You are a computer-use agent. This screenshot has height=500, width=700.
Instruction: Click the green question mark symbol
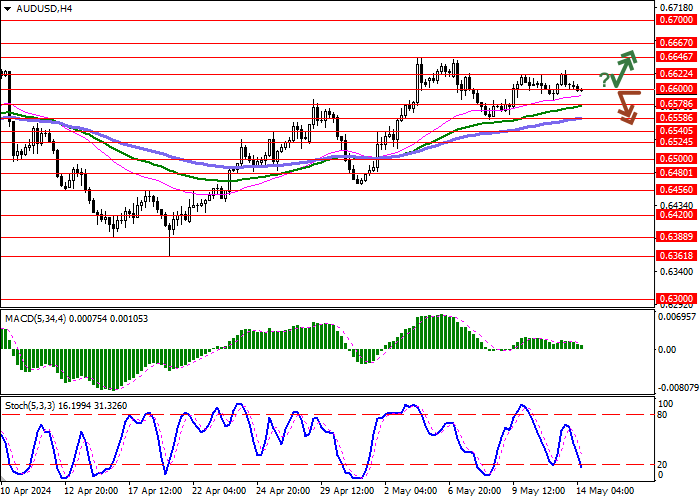pos(604,79)
